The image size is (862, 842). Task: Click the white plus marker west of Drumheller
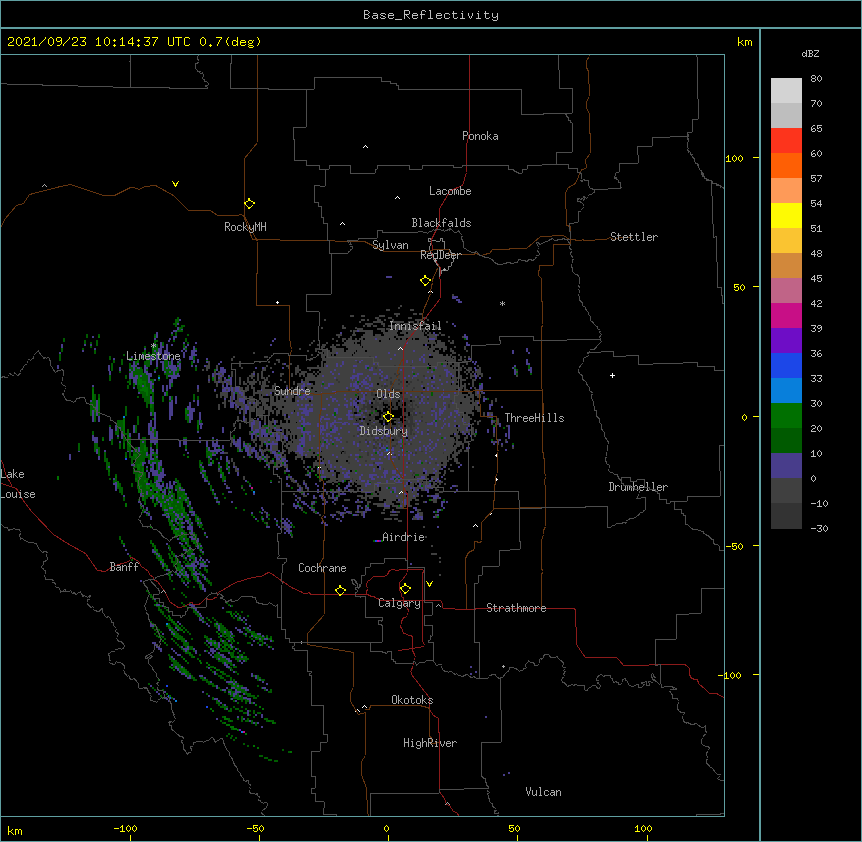coord(612,375)
